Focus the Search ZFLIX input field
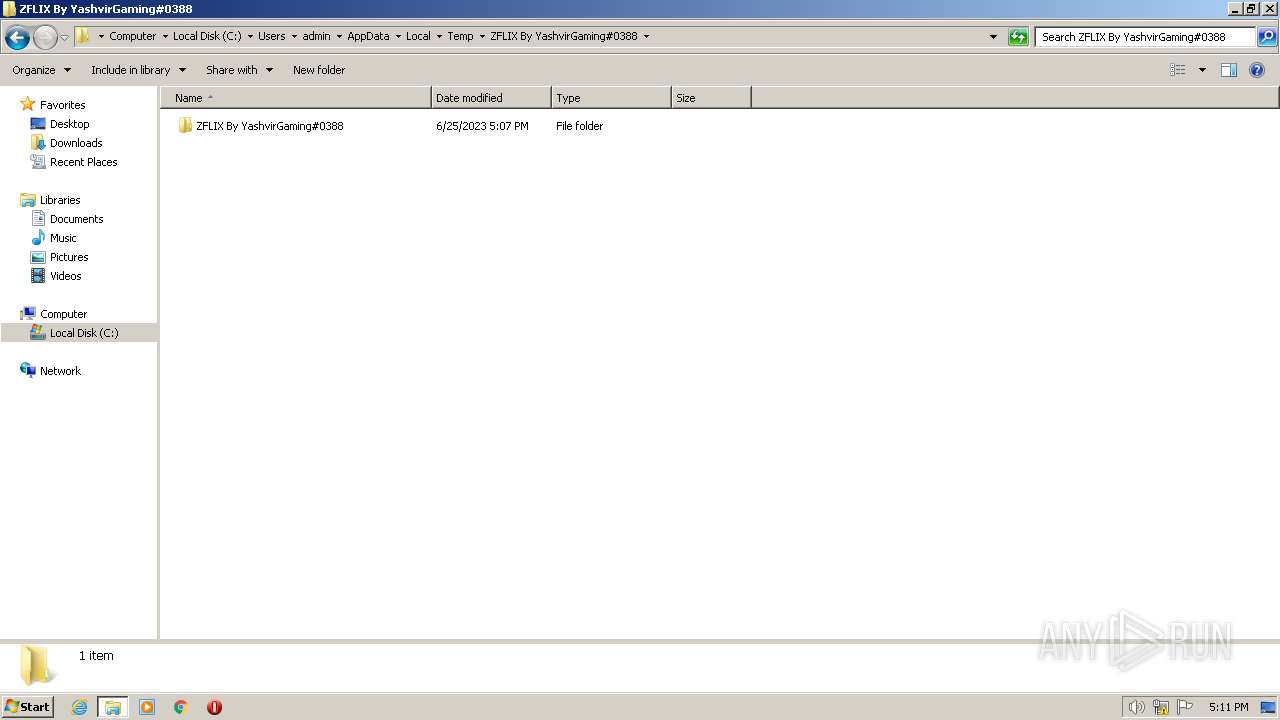1280x720 pixels. 1145,37
